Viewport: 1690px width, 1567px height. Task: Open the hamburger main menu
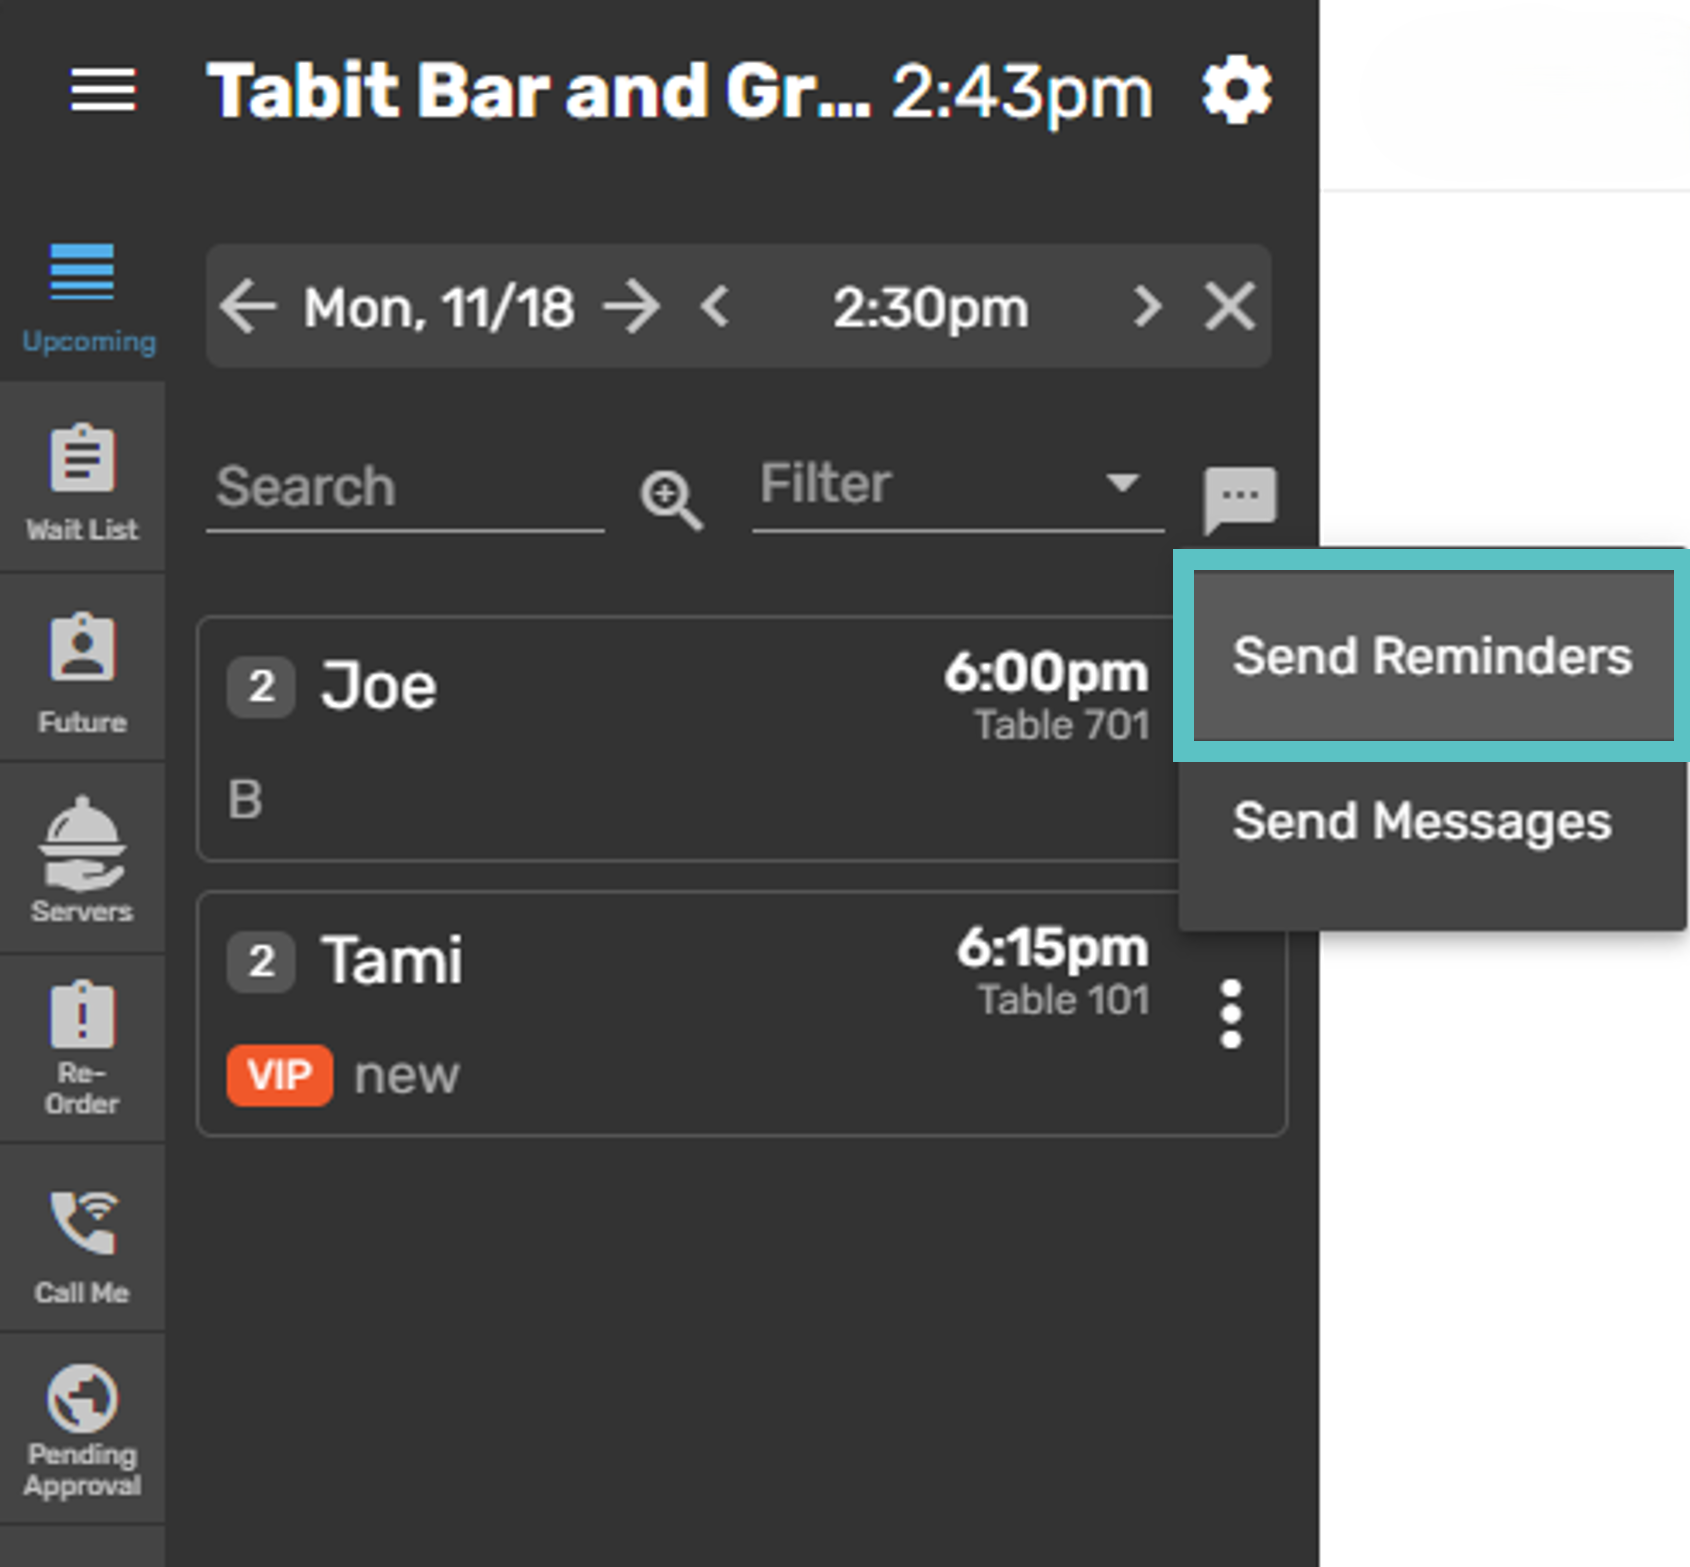[103, 90]
